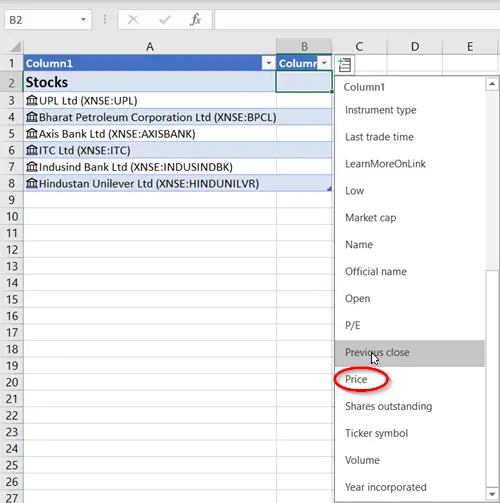
Task: Click the formula bar Enter checkmark icon
Action: (165, 20)
